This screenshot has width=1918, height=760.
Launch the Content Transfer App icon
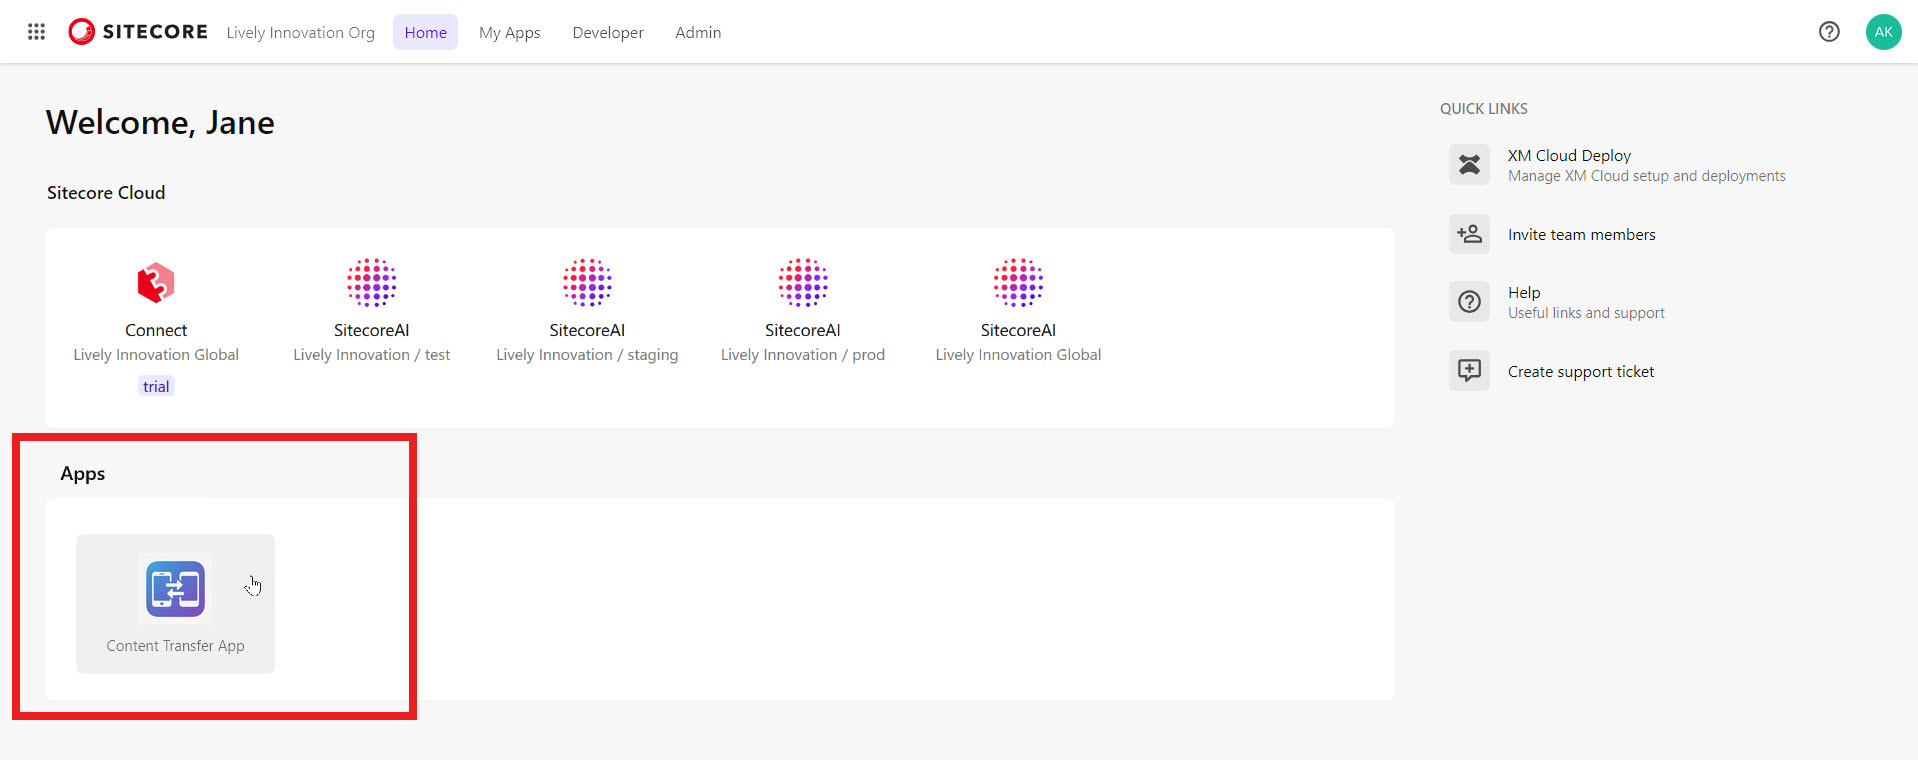[175, 589]
